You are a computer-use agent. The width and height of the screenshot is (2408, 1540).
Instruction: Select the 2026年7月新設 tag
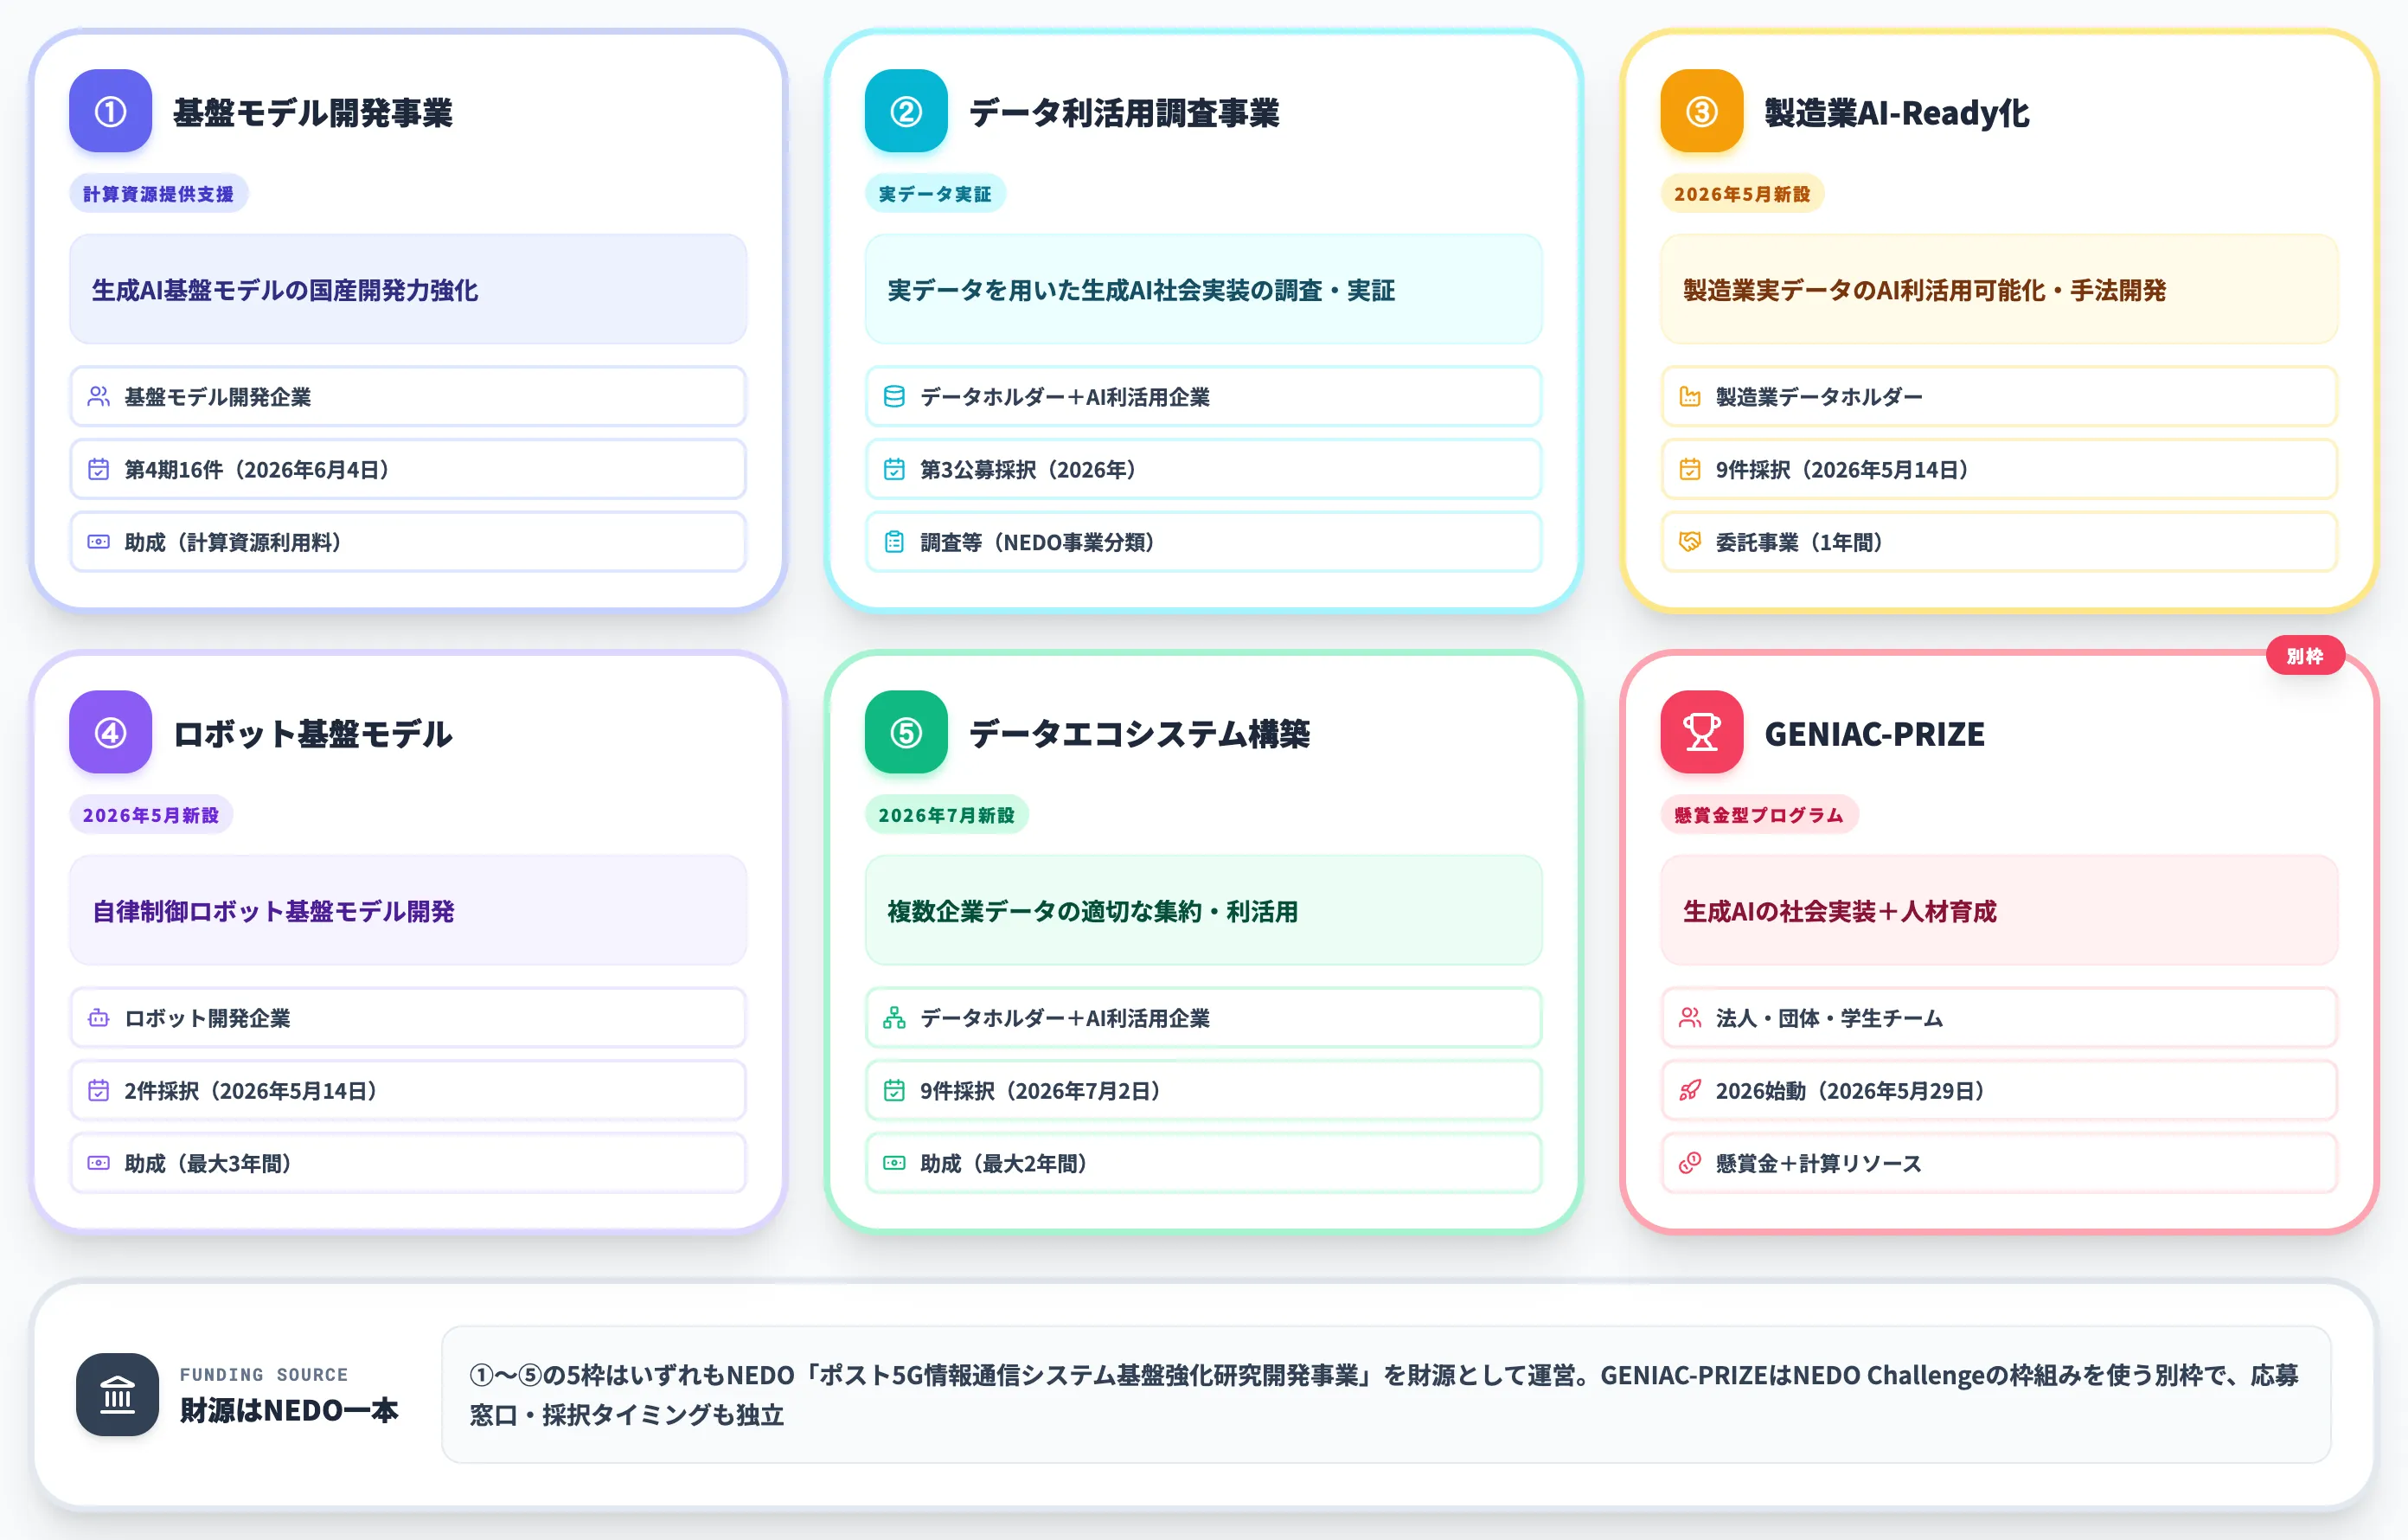point(946,815)
